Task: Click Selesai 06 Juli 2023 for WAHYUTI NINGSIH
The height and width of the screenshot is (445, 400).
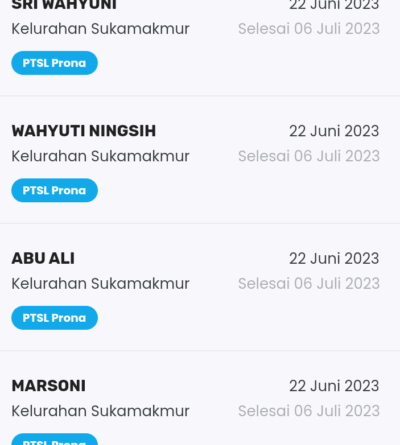Action: pos(309,156)
